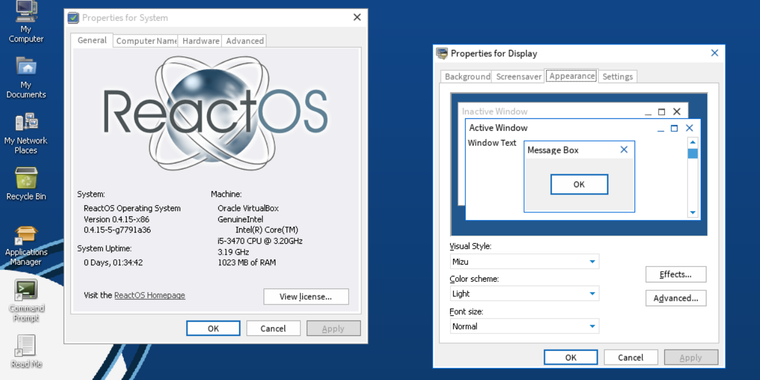This screenshot has width=760, height=380.
Task: Click the '1023 MB of RAM' text
Action: pos(247,263)
